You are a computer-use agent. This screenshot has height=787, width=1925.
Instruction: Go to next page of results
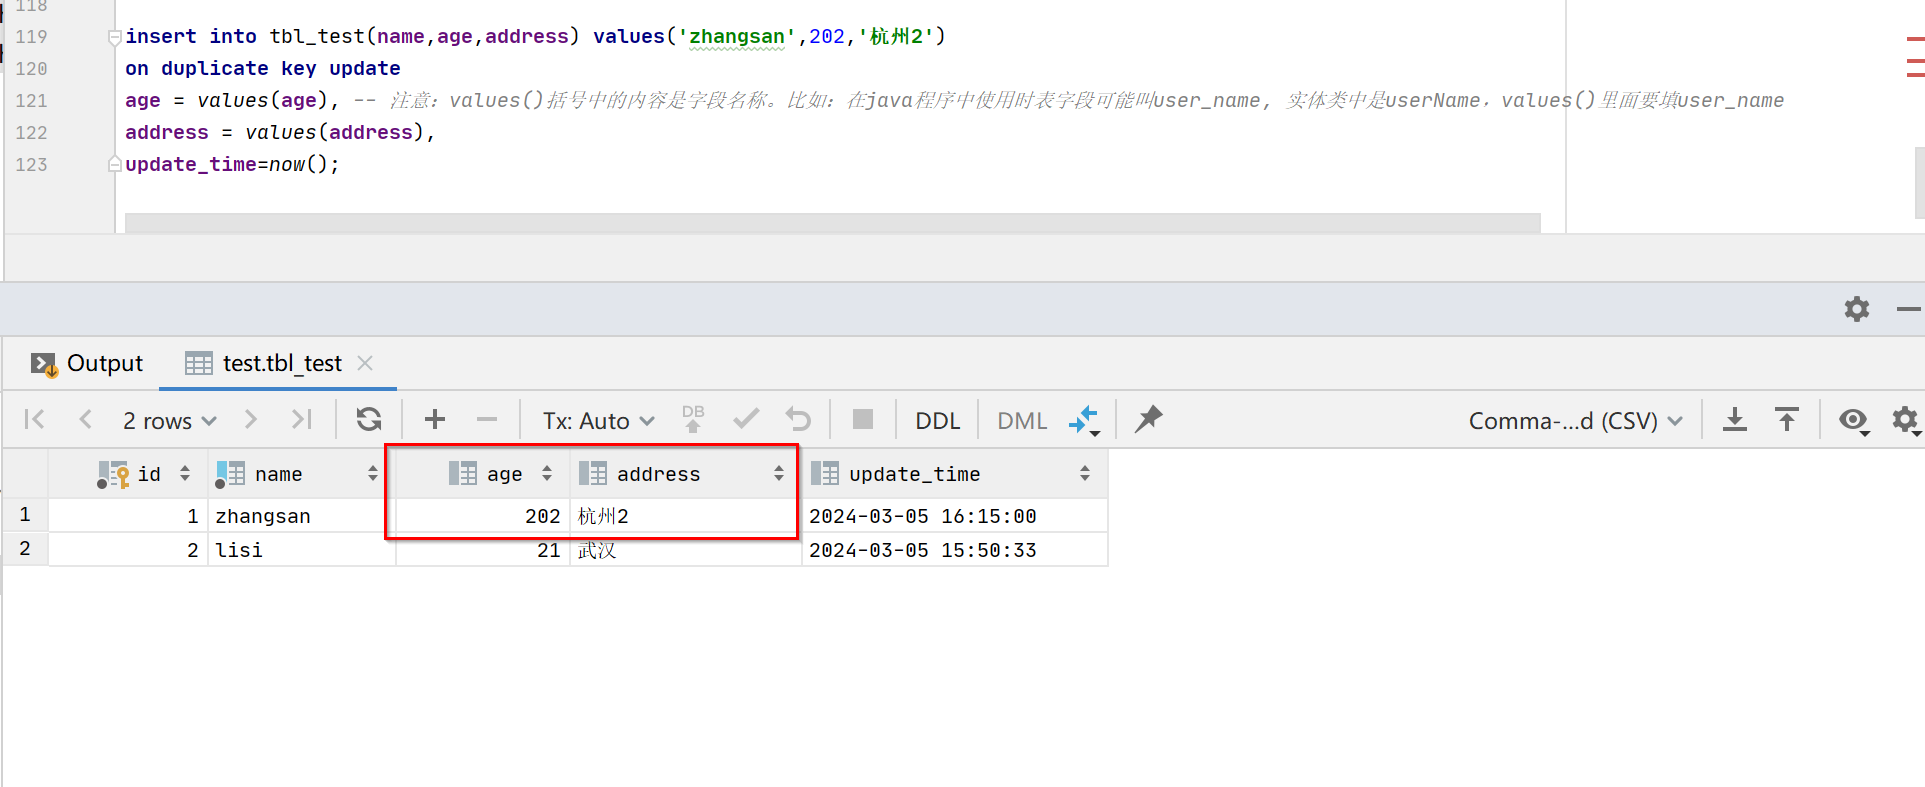tap(251, 419)
